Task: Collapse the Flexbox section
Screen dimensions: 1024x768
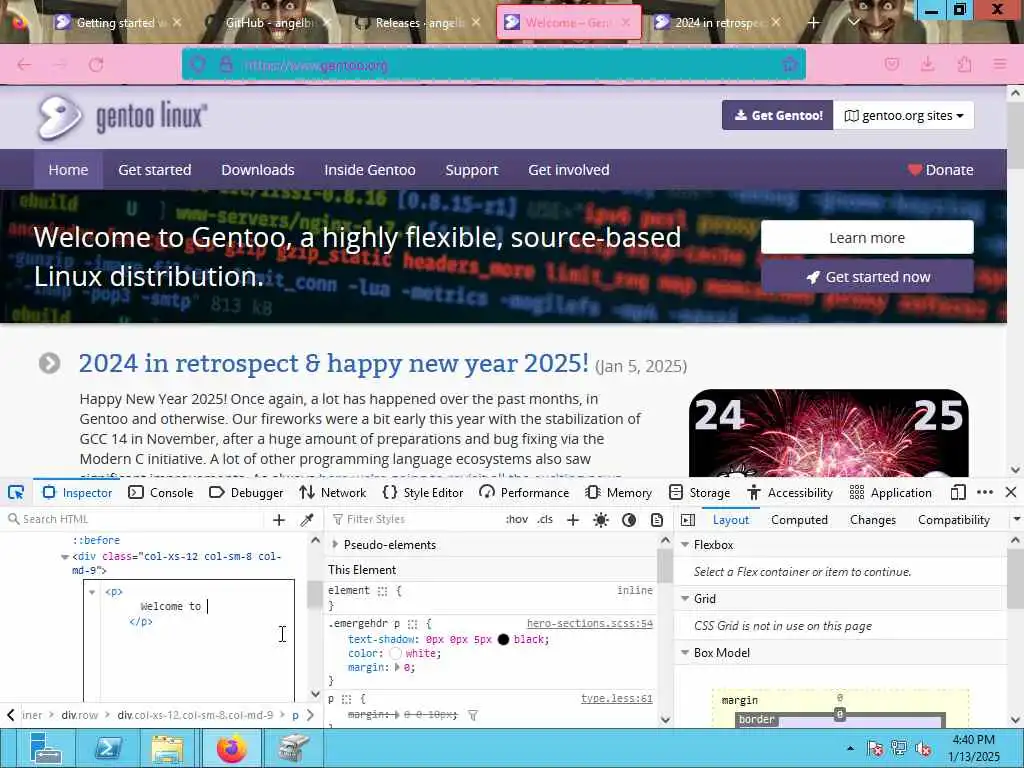Action: pyautogui.click(x=685, y=544)
